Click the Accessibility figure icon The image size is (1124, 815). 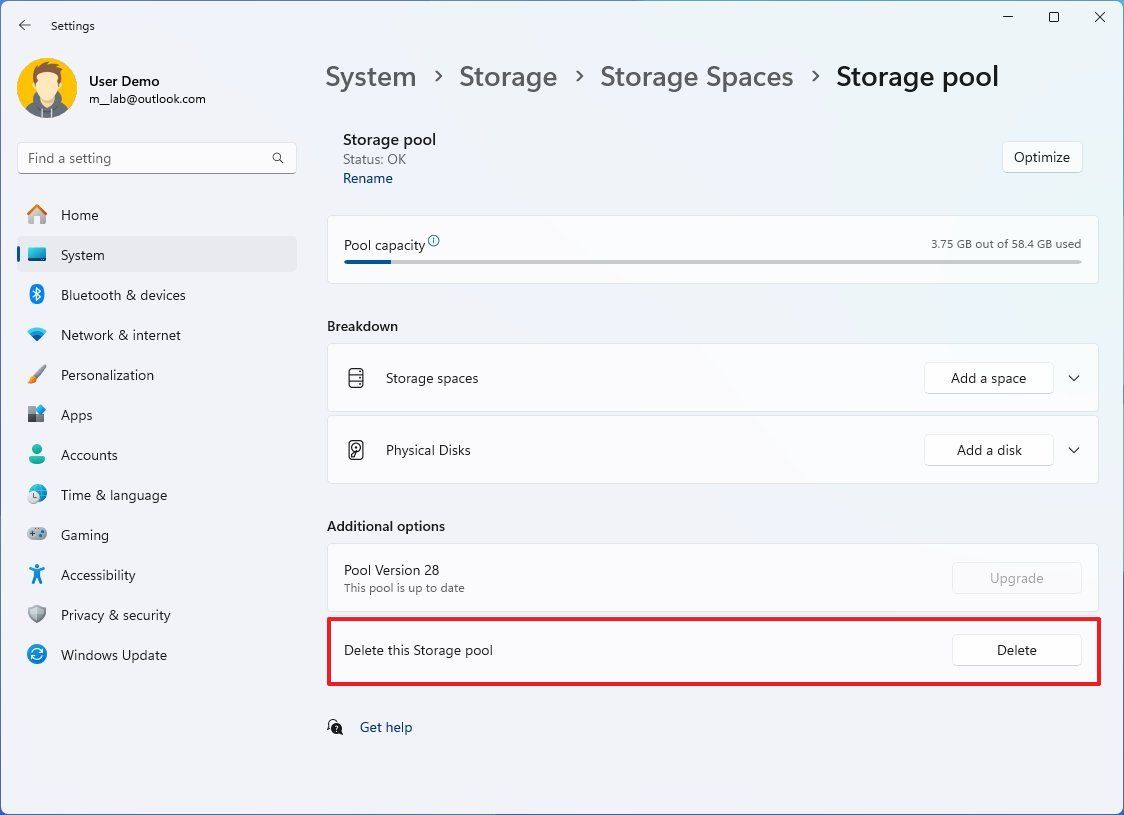pyautogui.click(x=37, y=575)
